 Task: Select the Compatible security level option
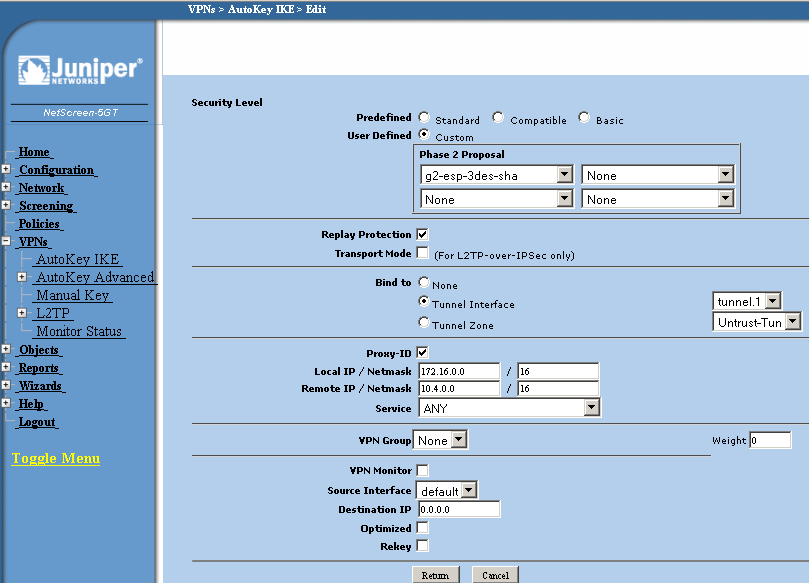(498, 118)
